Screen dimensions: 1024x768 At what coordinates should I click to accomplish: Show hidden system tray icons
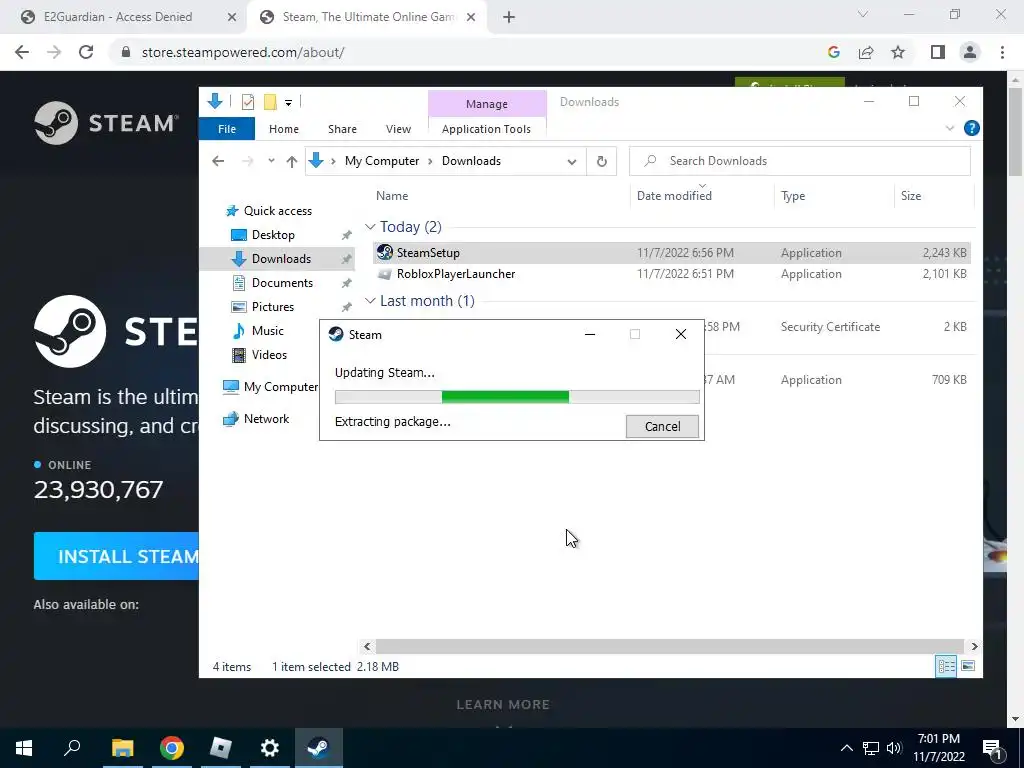[846, 748]
